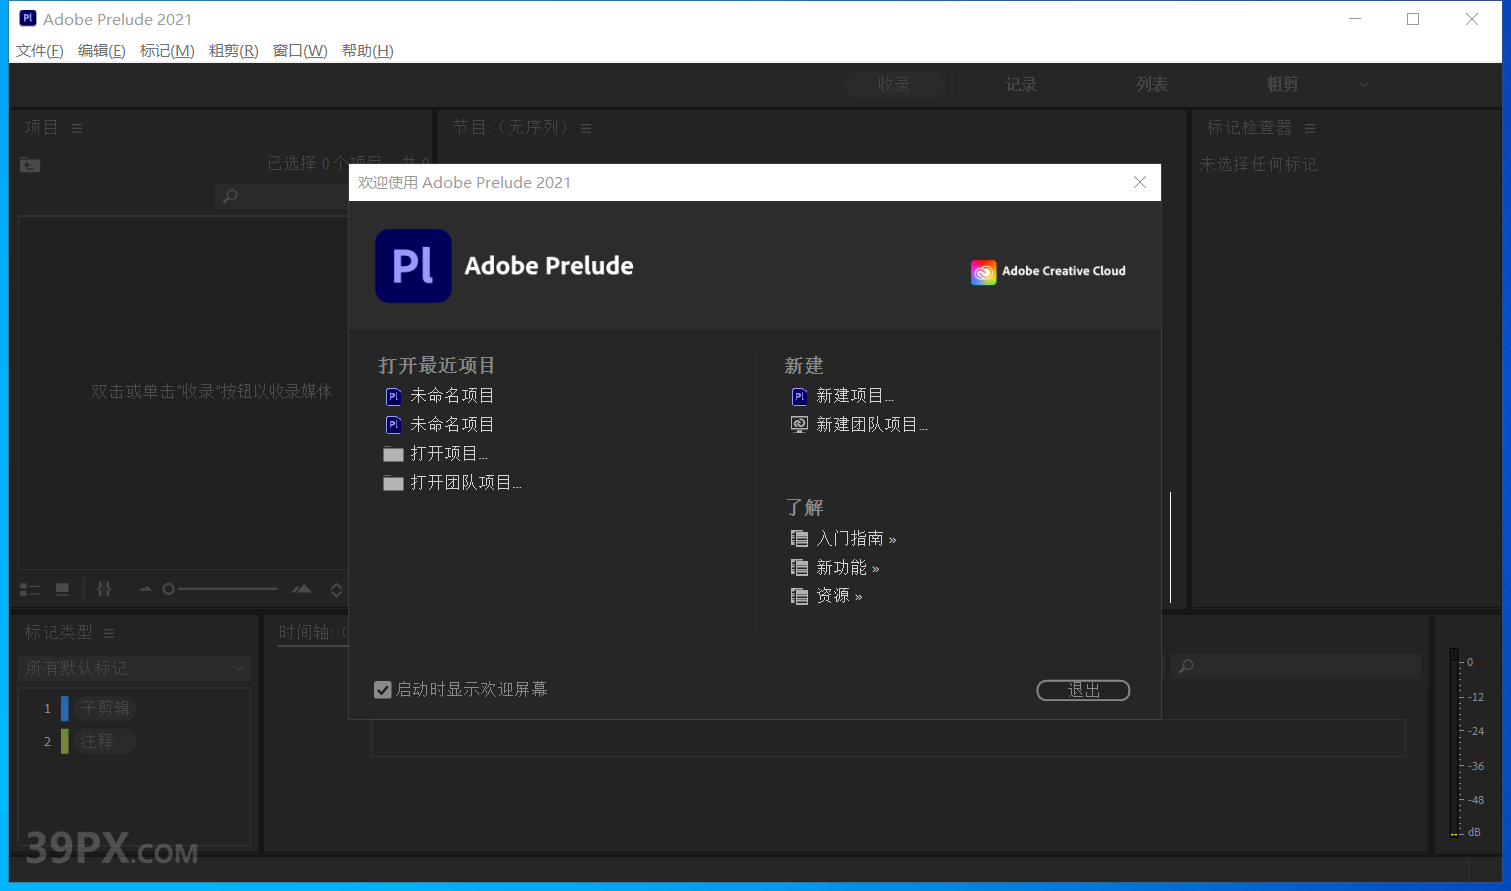The image size is (1511, 891).
Task: Expand the 所有默认标记 dropdown
Action: coord(134,668)
